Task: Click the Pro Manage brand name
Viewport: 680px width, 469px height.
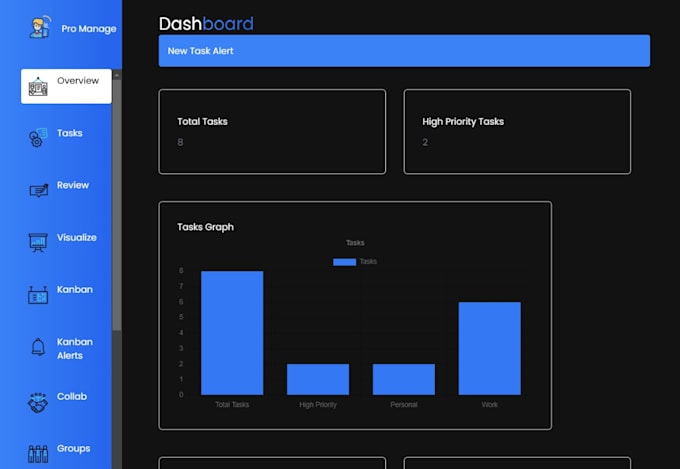Action: (88, 29)
